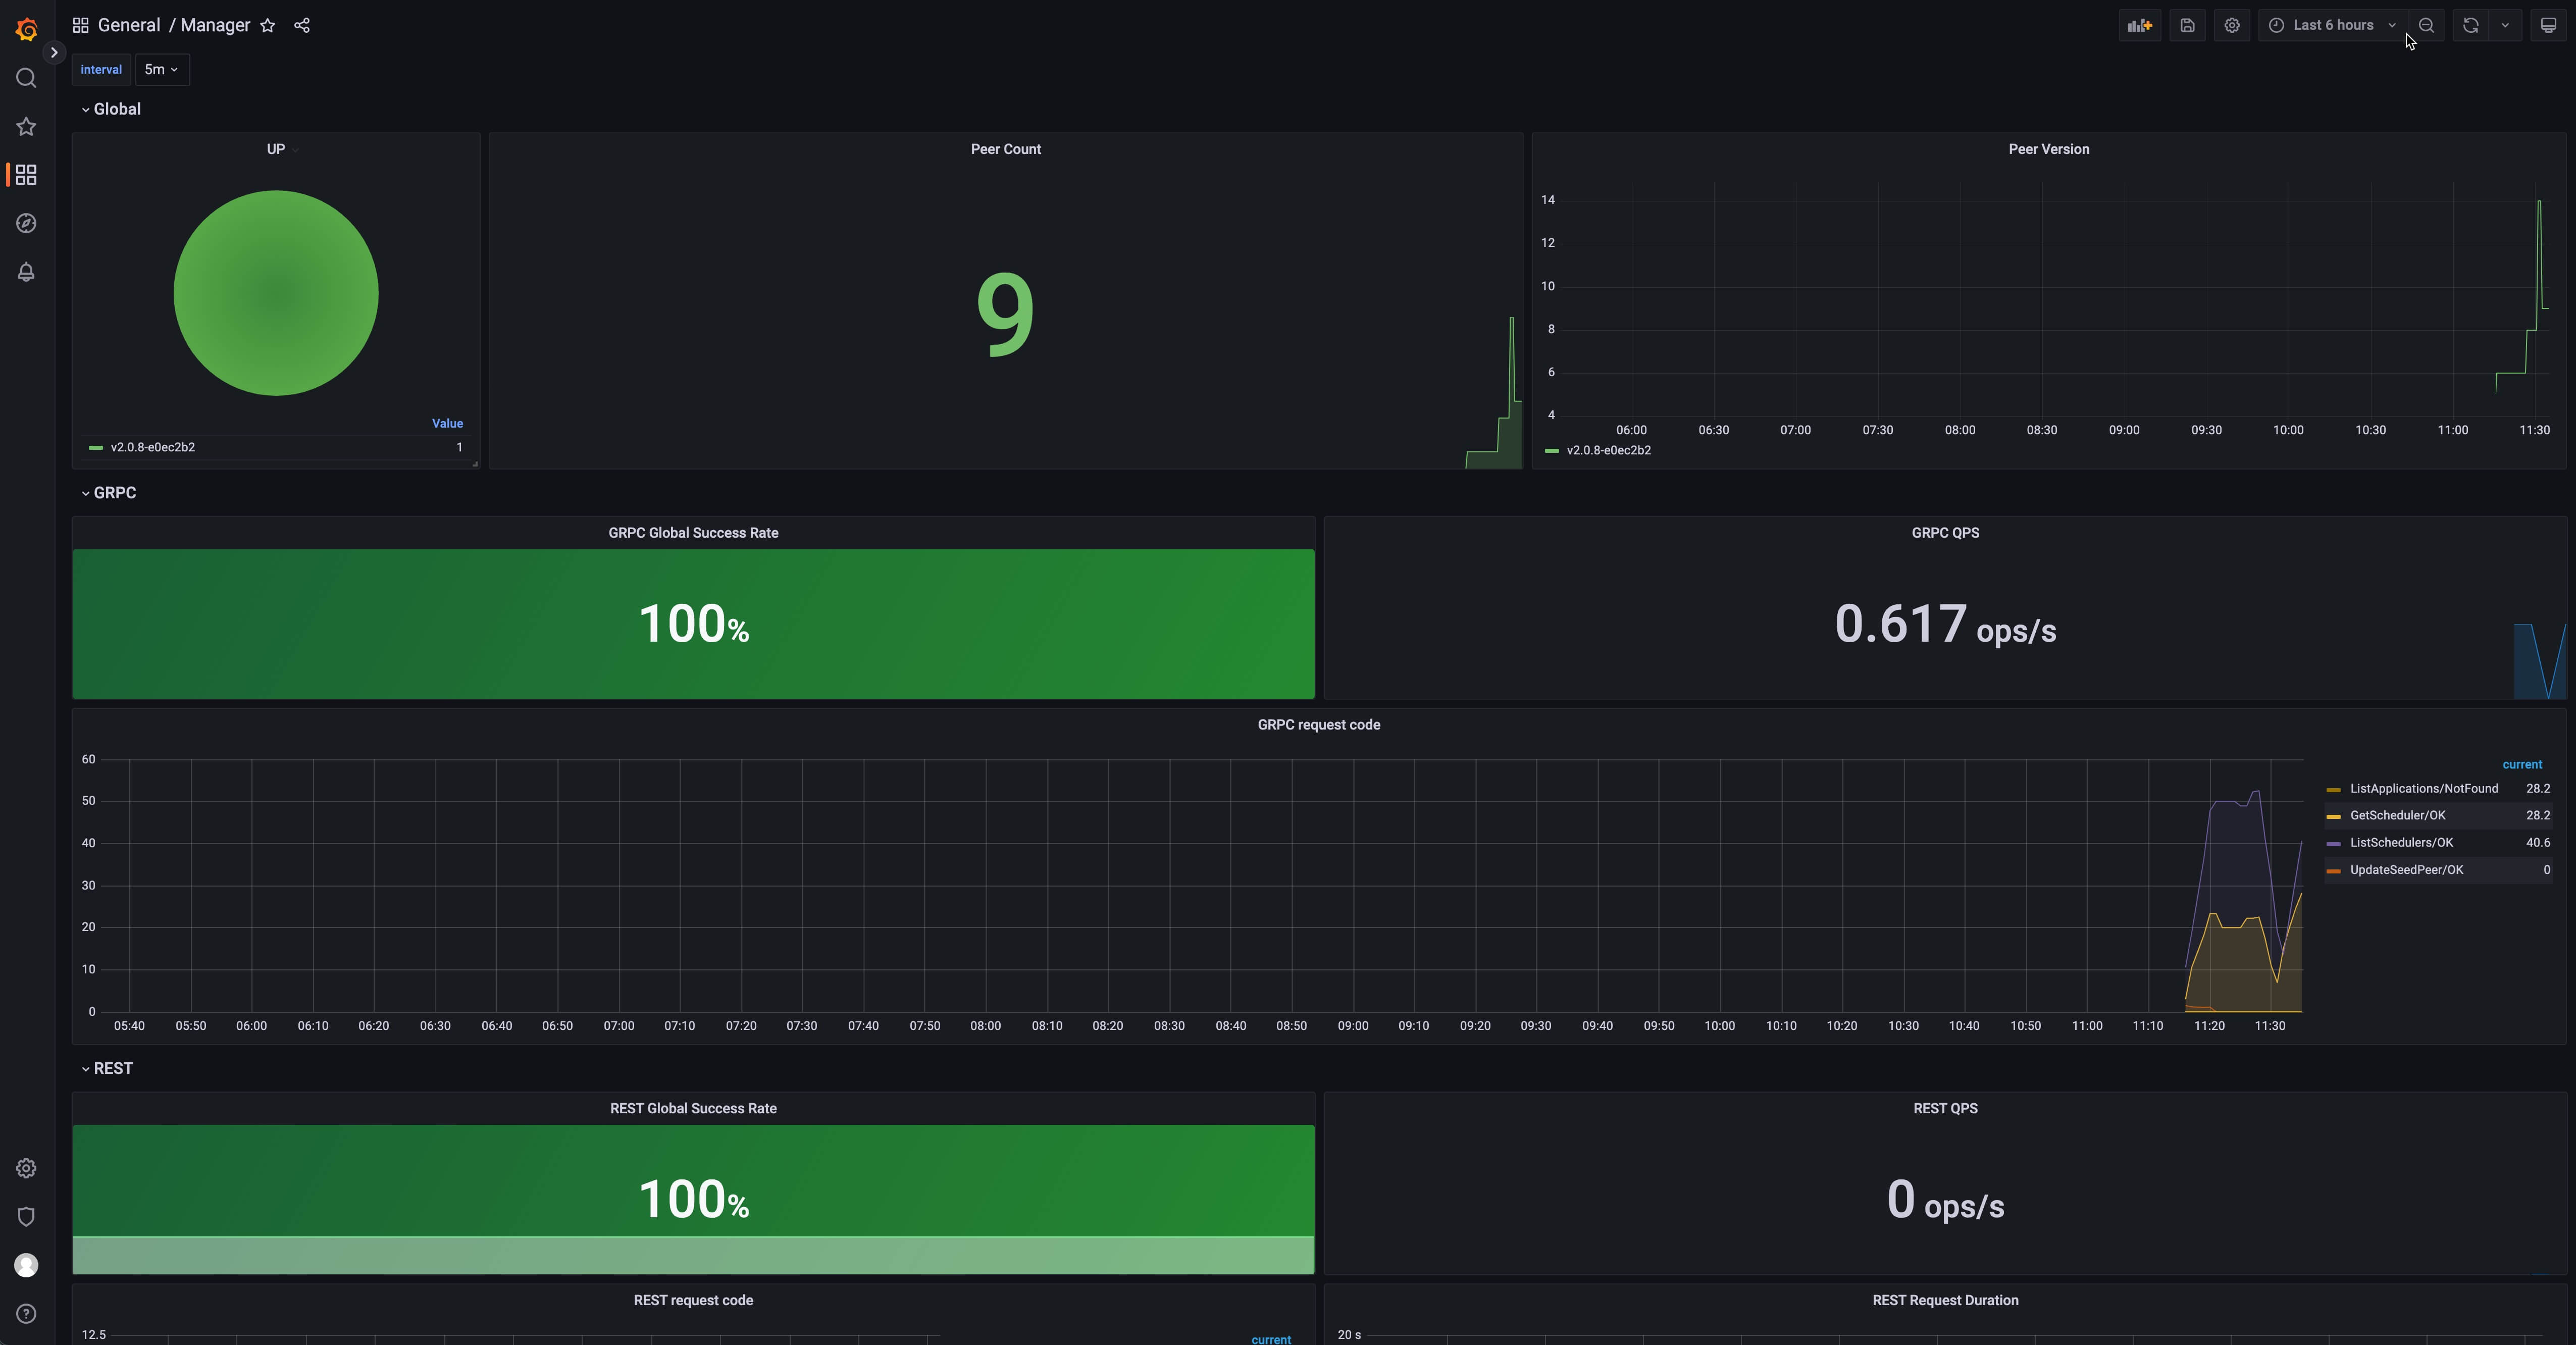Click the GRPC request code panel title
The image size is (2576, 1345).
[x=1318, y=725]
